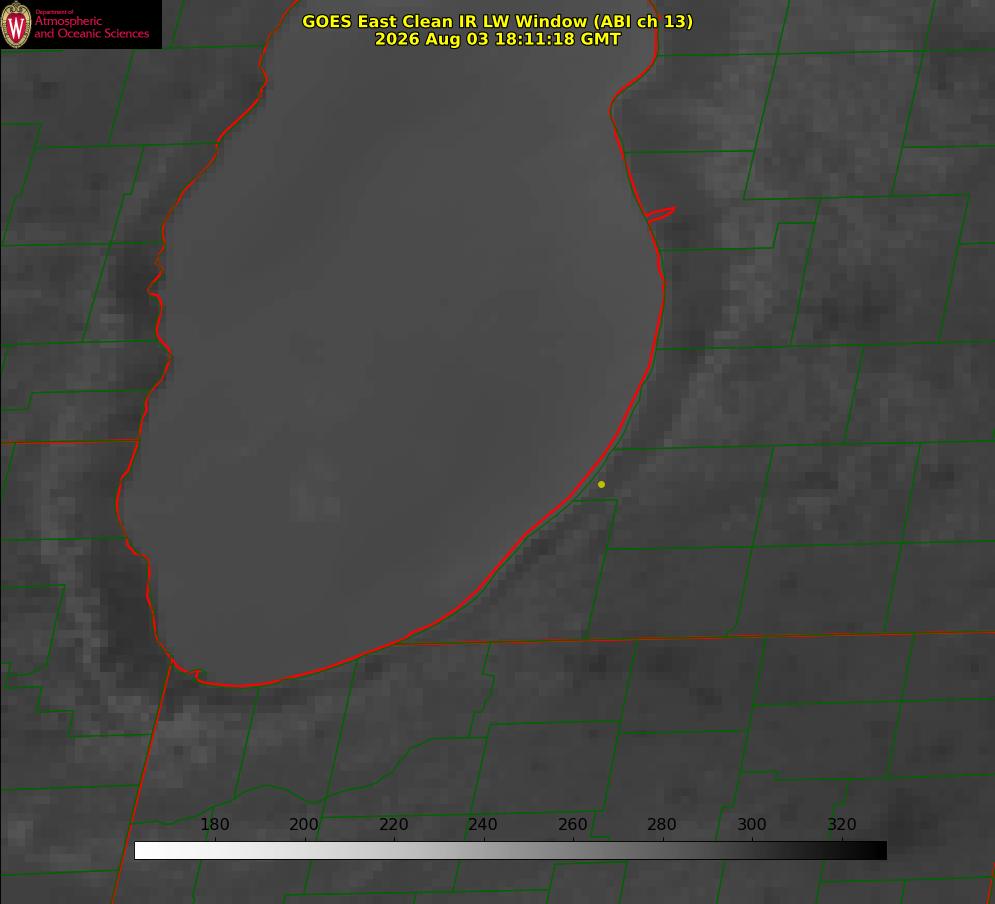Click the 260 colorbar label
995x904 pixels.
coord(572,824)
